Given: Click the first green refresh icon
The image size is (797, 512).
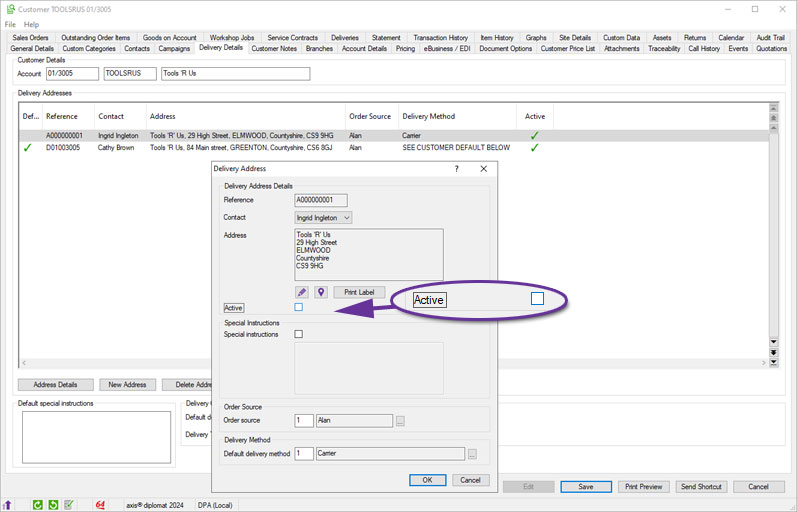Looking at the screenshot, I should click(38, 506).
